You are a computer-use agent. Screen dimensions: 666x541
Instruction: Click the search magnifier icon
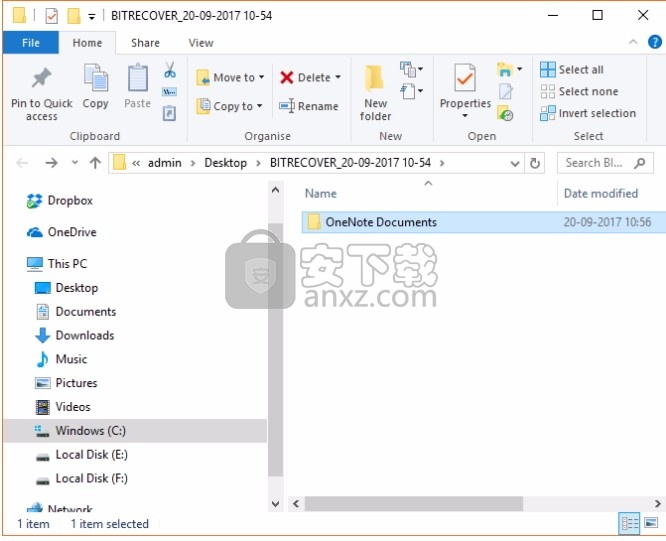click(640, 163)
